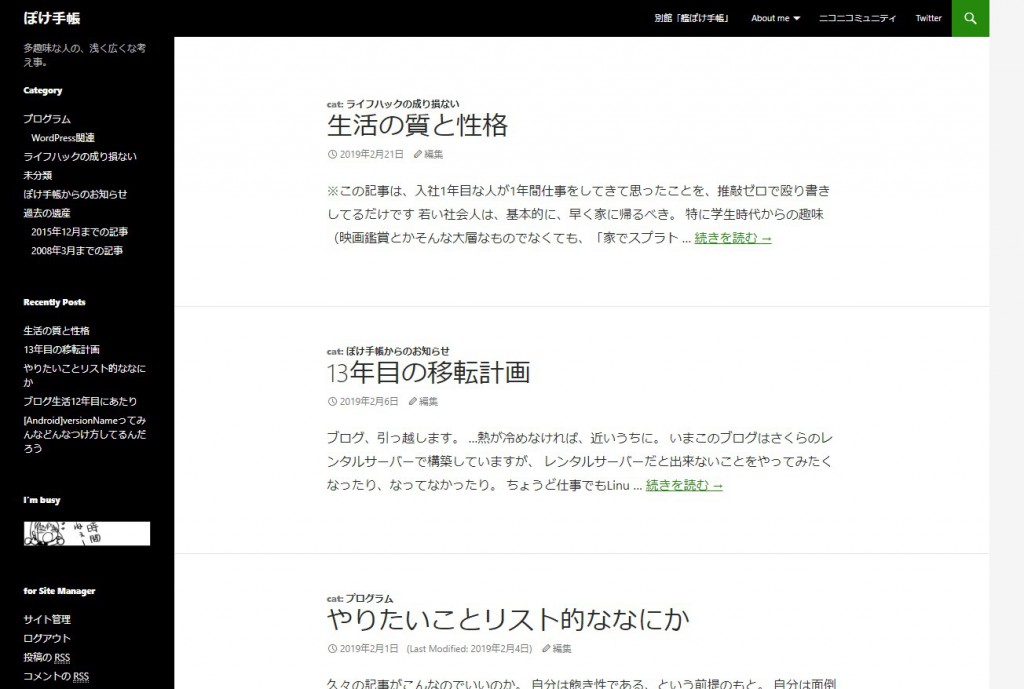Viewport: 1024px width, 689px height.
Task: Open article title 生活の質と性格
Action: (x=417, y=125)
